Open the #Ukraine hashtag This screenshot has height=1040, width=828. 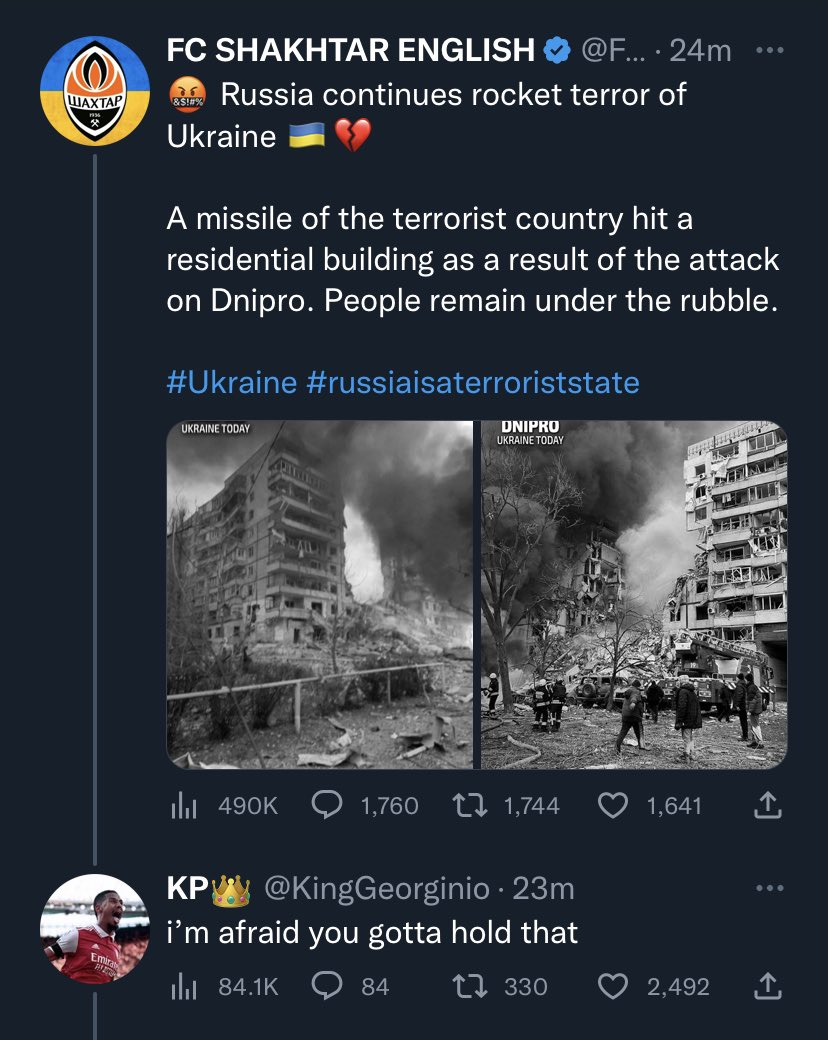click(232, 382)
